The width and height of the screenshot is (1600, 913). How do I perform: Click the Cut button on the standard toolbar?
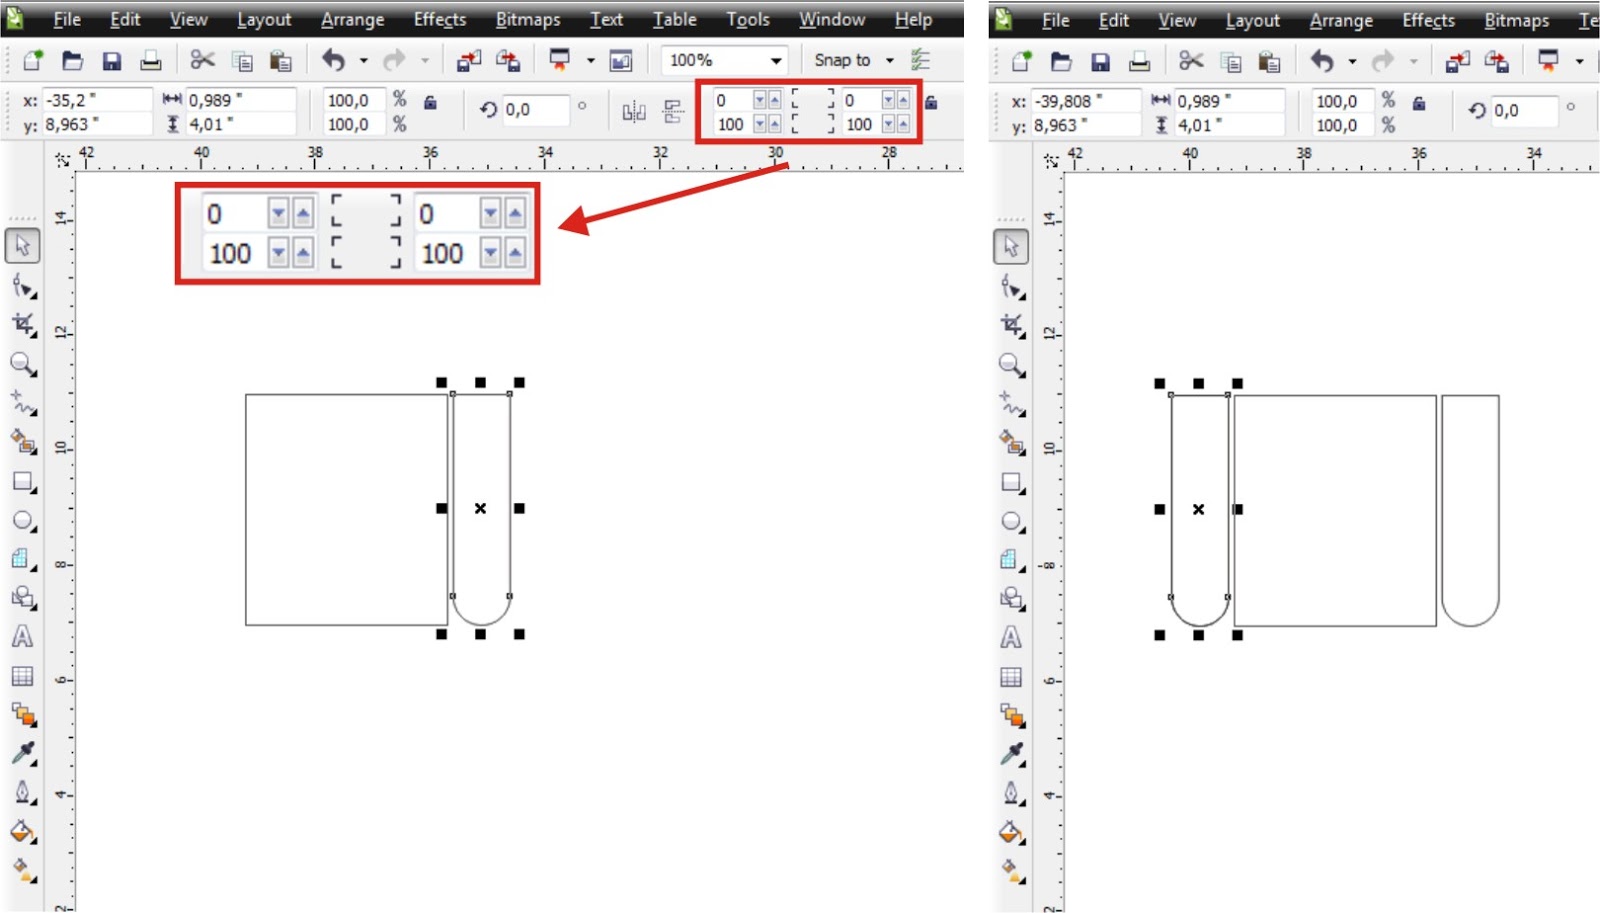click(202, 59)
